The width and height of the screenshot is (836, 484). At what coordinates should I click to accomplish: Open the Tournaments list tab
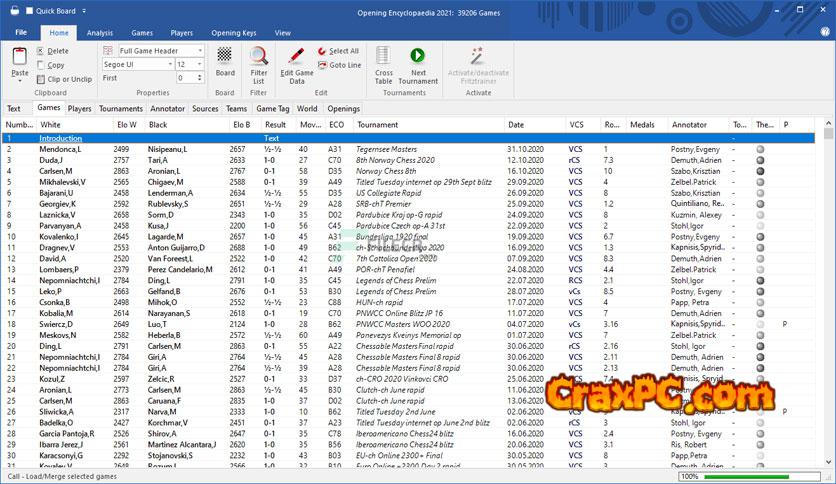120,108
